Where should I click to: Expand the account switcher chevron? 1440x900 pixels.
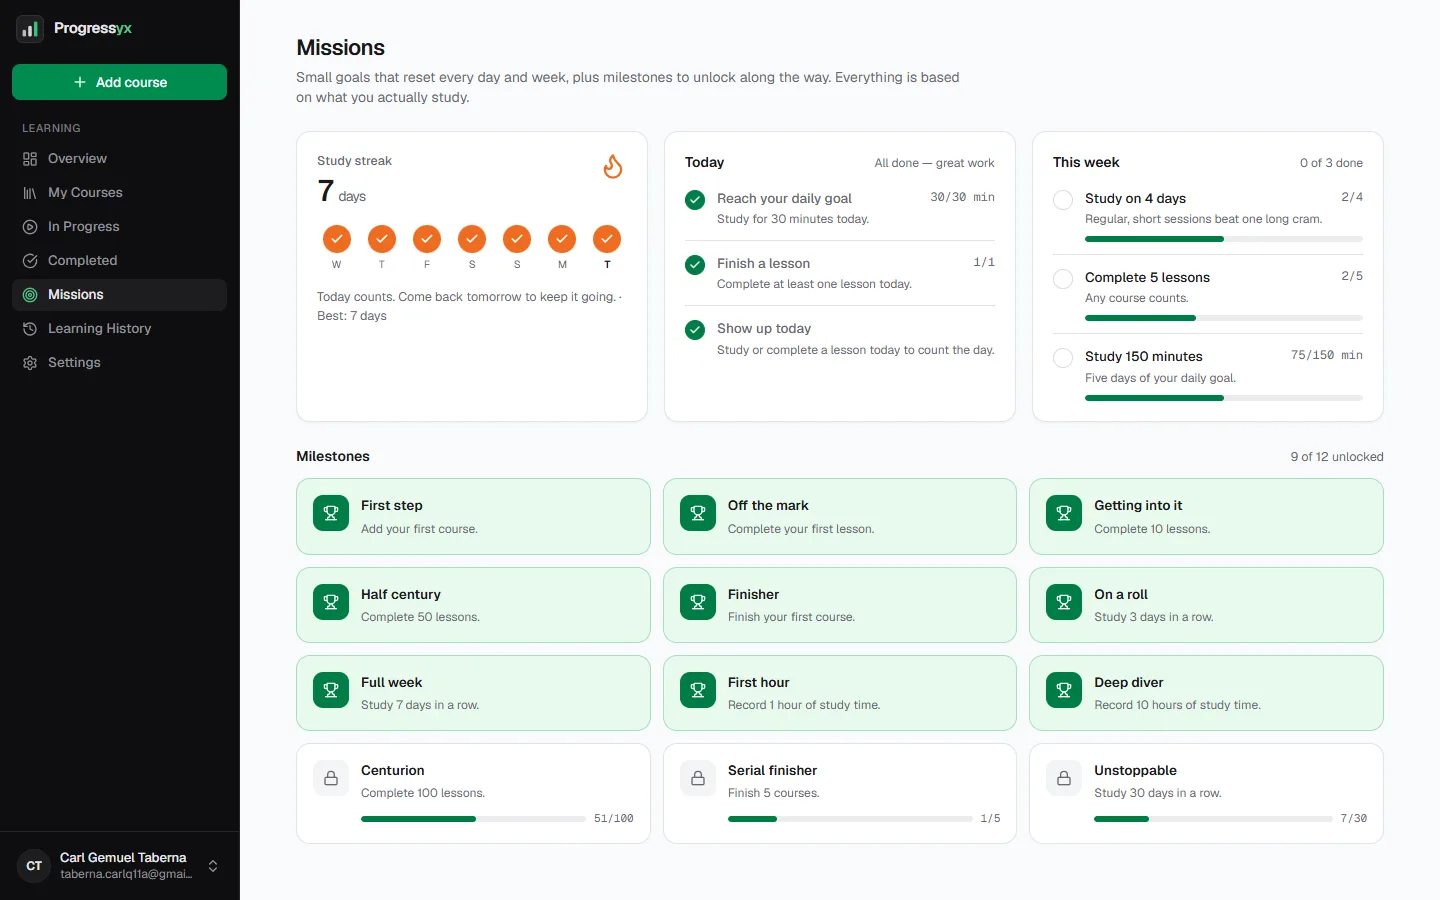pyautogui.click(x=213, y=866)
